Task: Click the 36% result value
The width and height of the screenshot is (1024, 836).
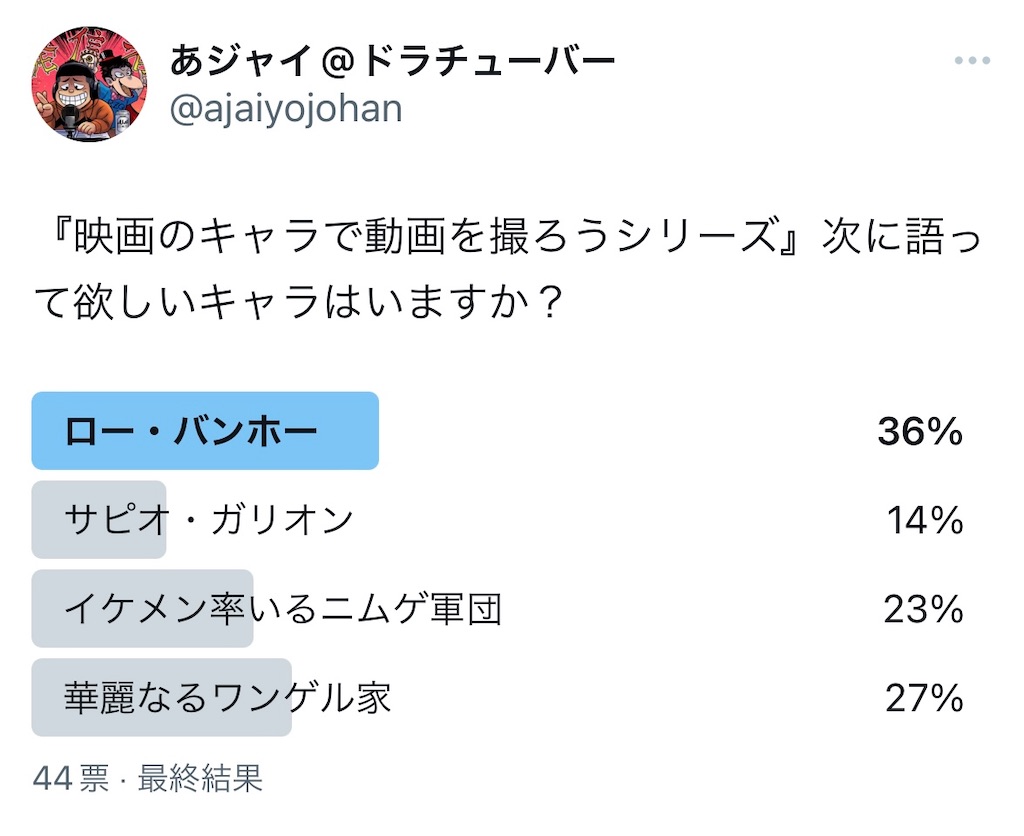Action: tap(920, 431)
